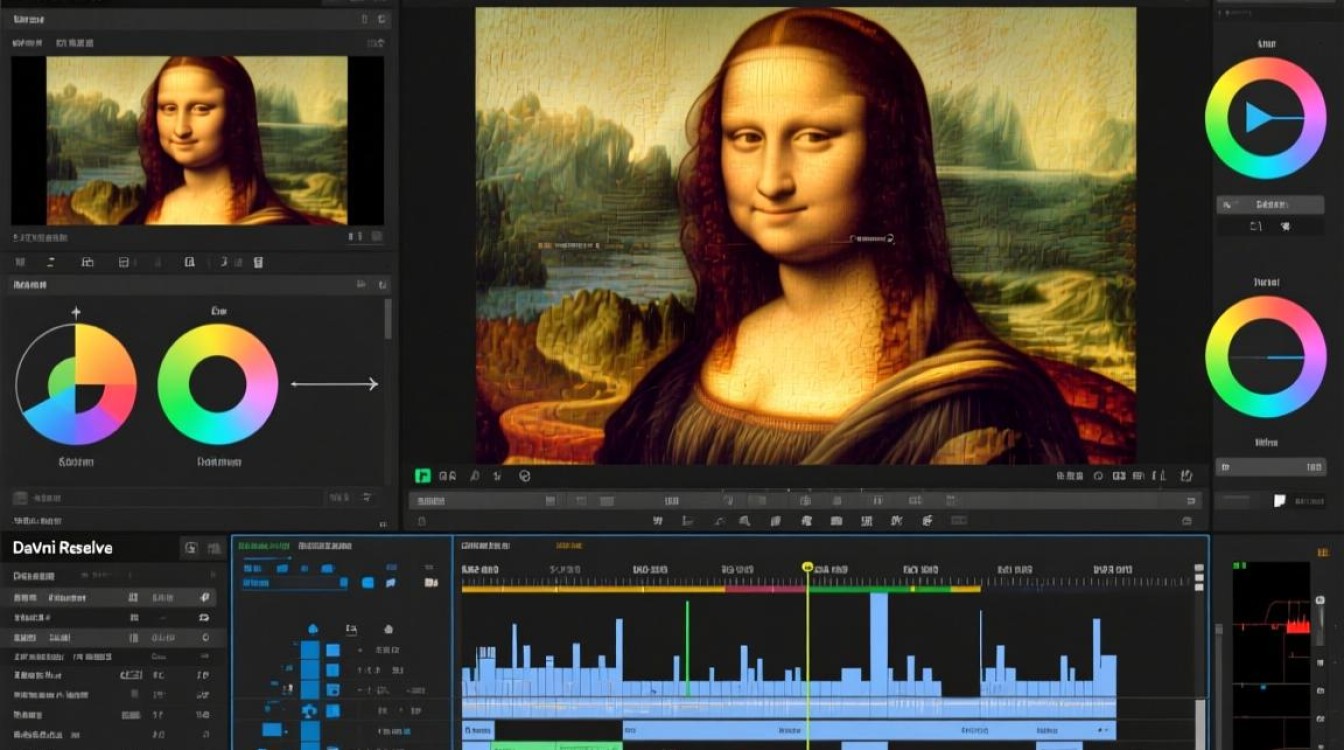
Task: Toggle the loop icon in the second list row
Action: pos(205,617)
